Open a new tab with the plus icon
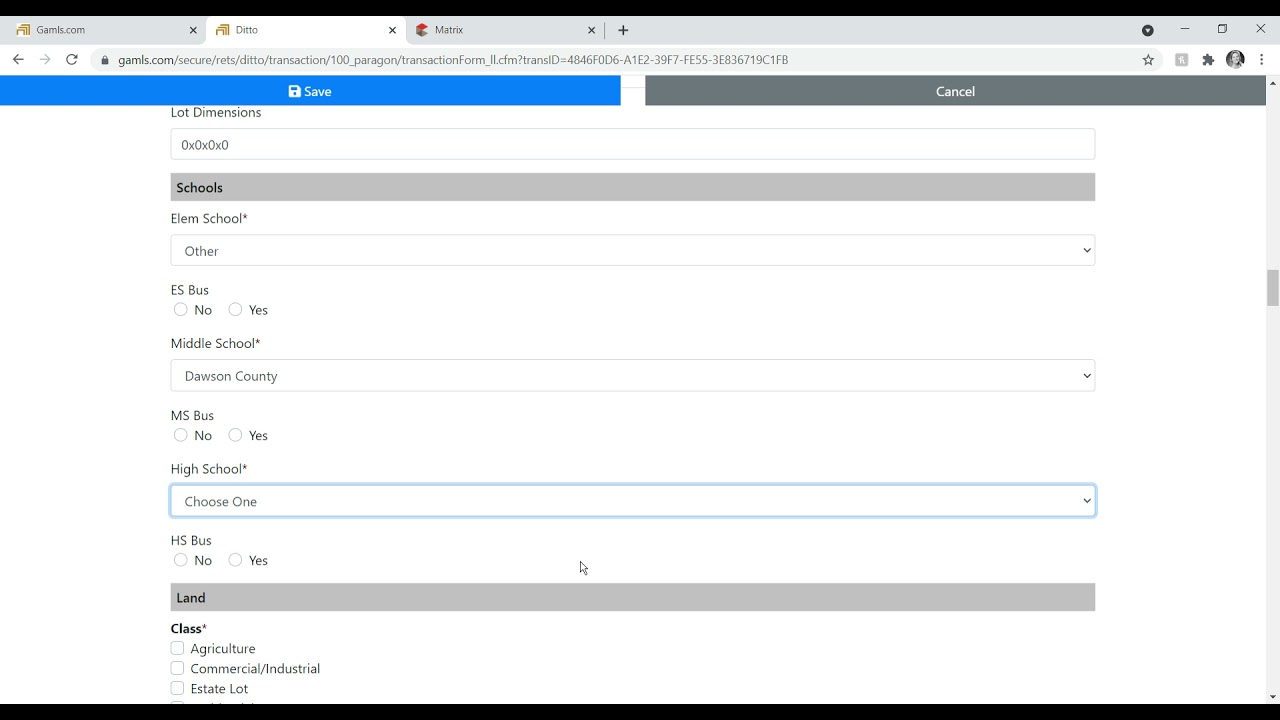Viewport: 1280px width, 720px height. 623,30
